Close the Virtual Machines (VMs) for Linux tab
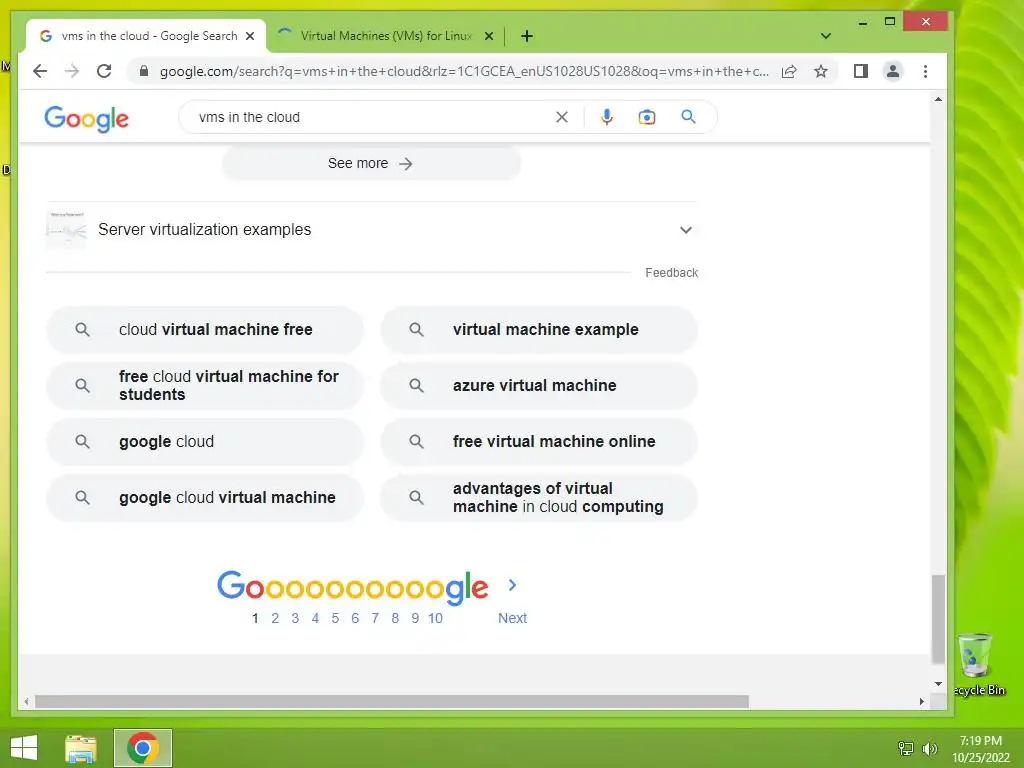This screenshot has height=768, width=1024. (x=488, y=36)
